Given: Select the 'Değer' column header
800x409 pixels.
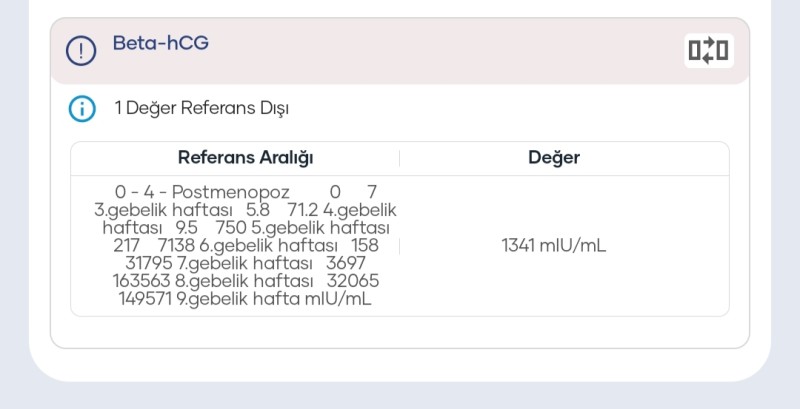Looking at the screenshot, I should pos(553,158).
